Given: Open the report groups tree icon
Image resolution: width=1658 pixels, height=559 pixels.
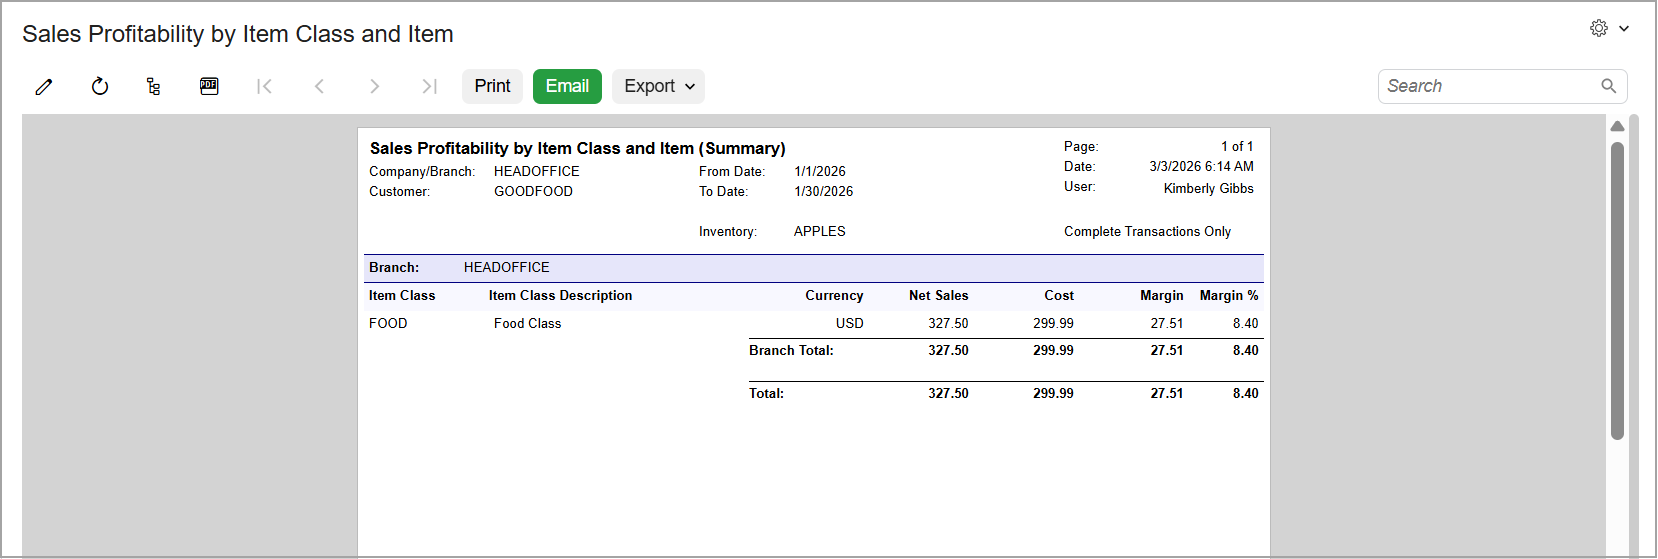Looking at the screenshot, I should pyautogui.click(x=153, y=87).
